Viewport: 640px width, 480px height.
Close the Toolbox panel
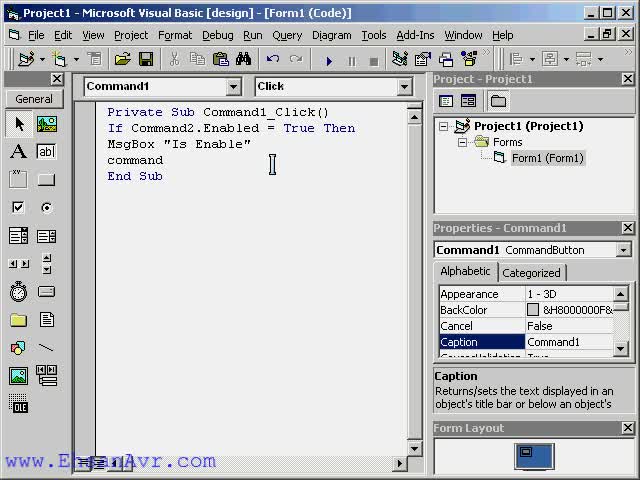[57, 79]
